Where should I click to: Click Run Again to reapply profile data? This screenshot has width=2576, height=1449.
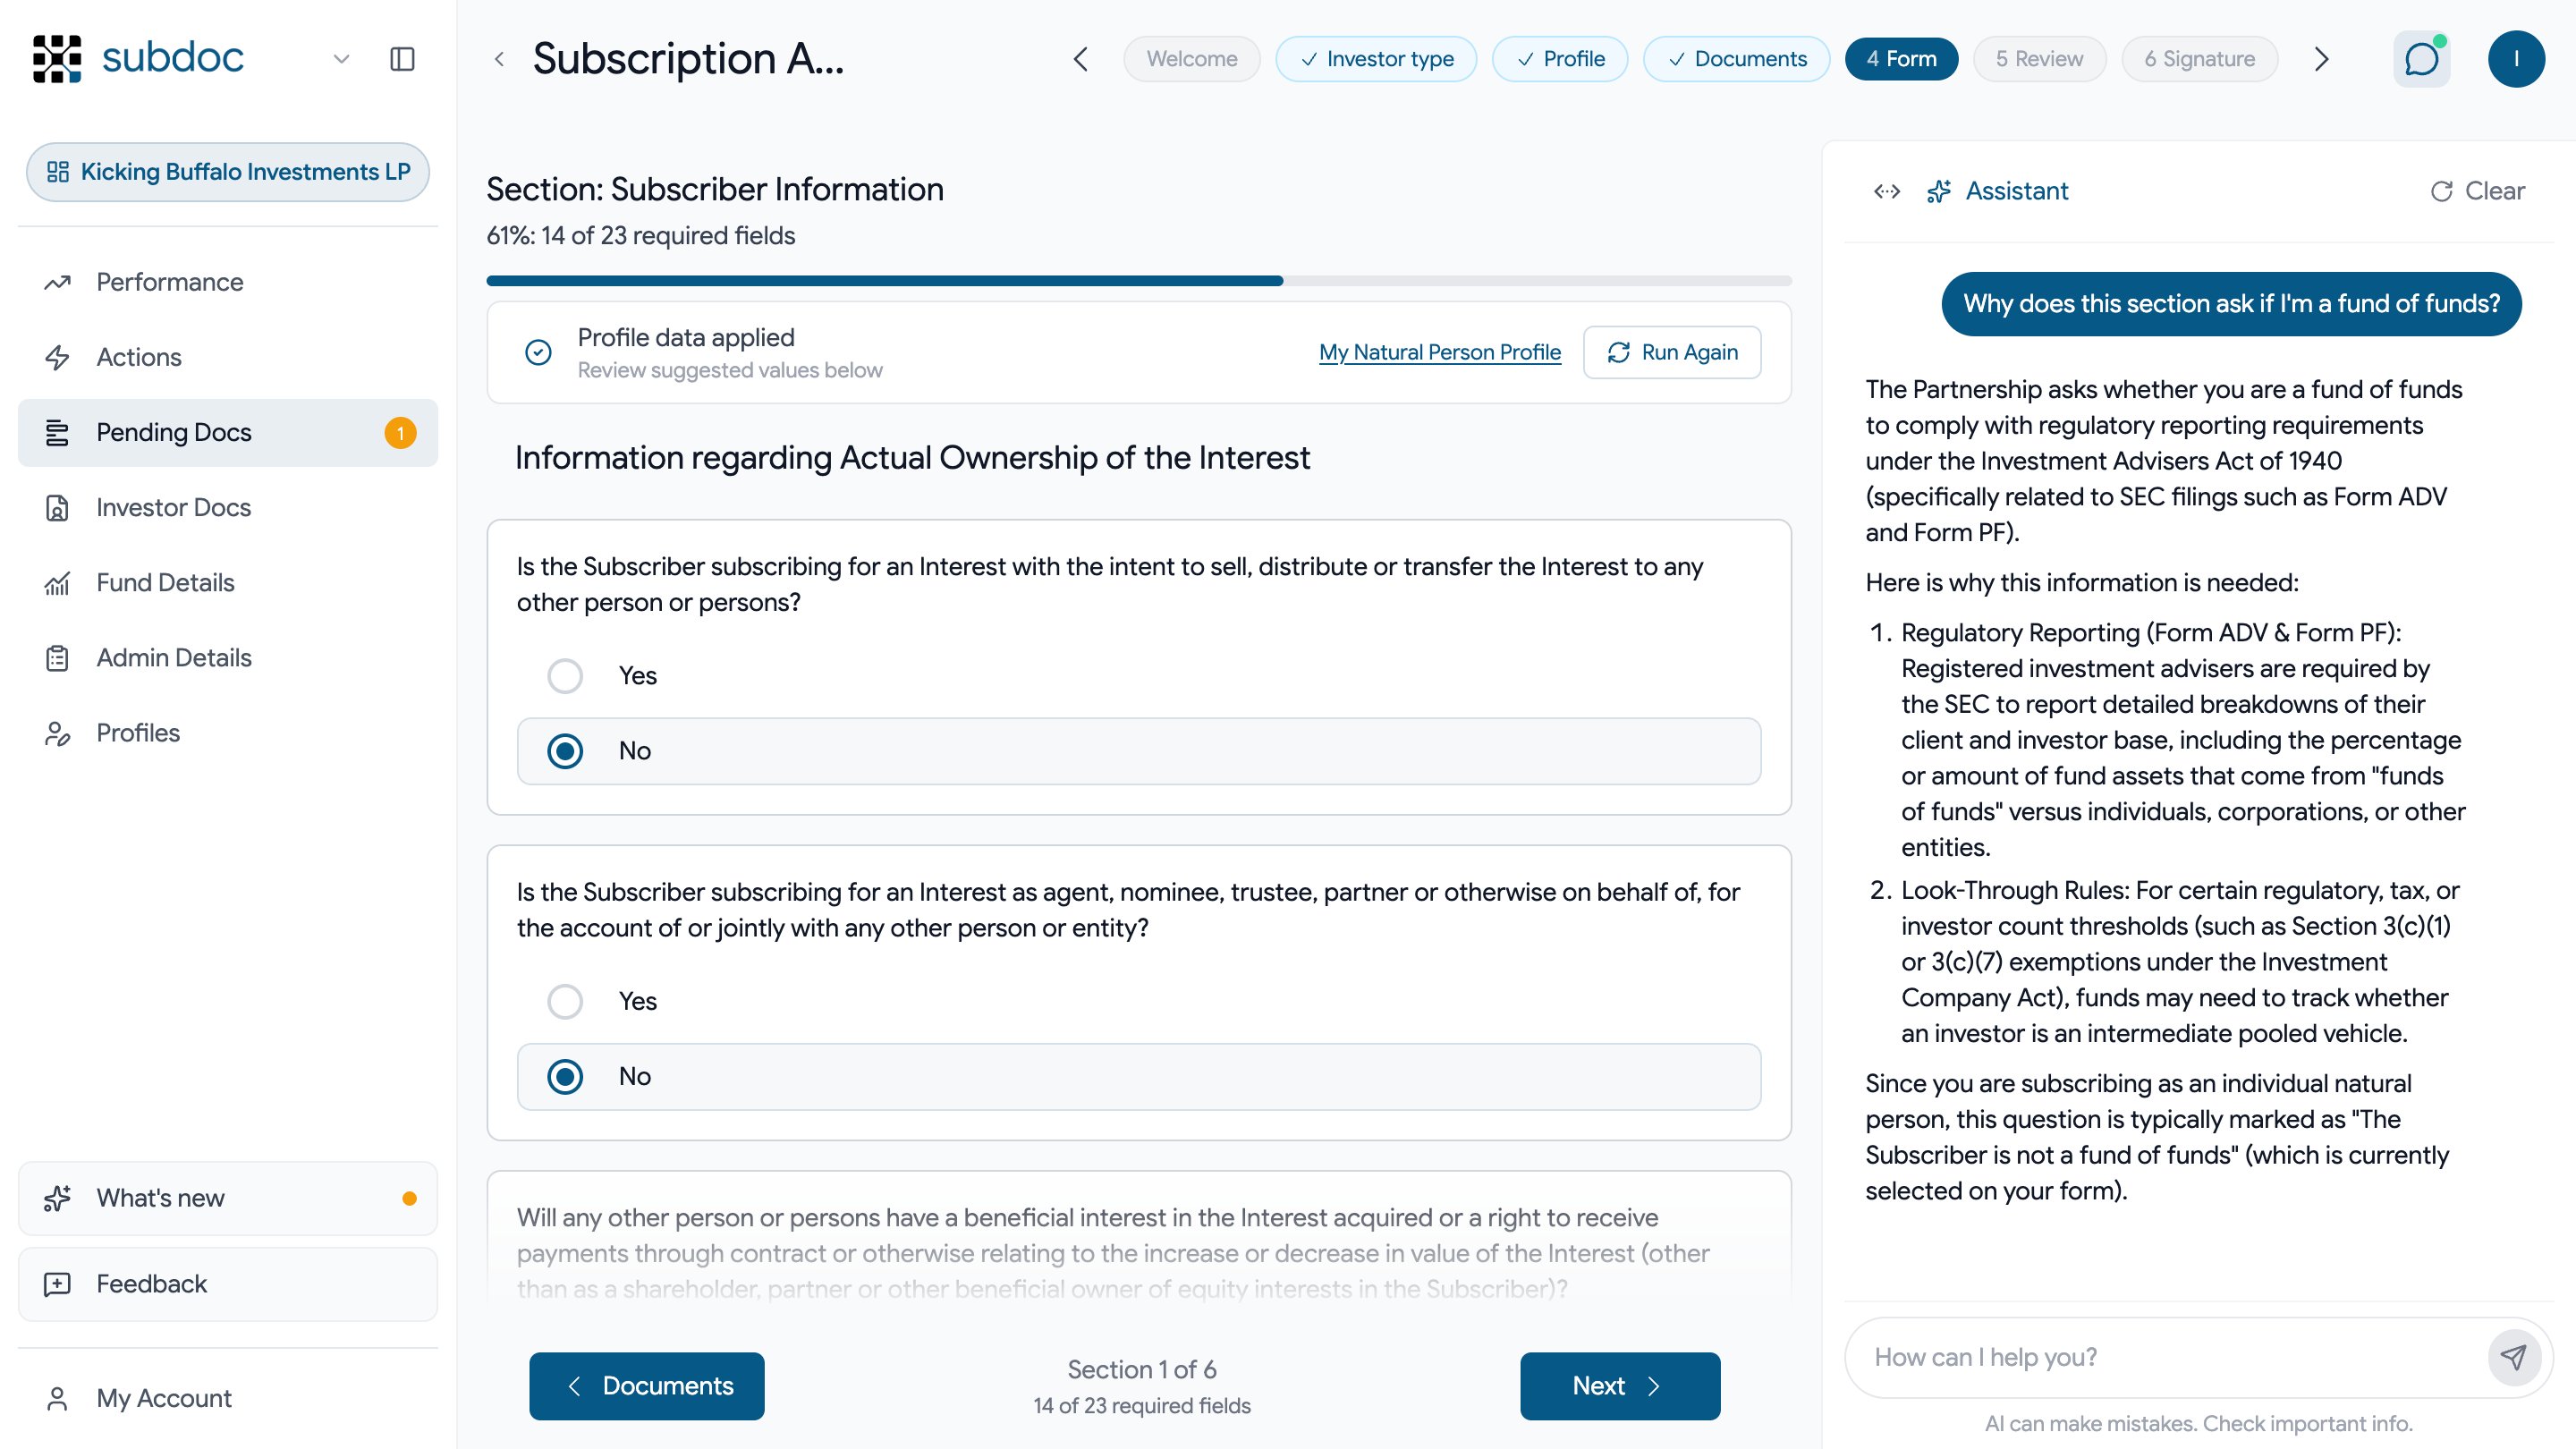point(1672,352)
